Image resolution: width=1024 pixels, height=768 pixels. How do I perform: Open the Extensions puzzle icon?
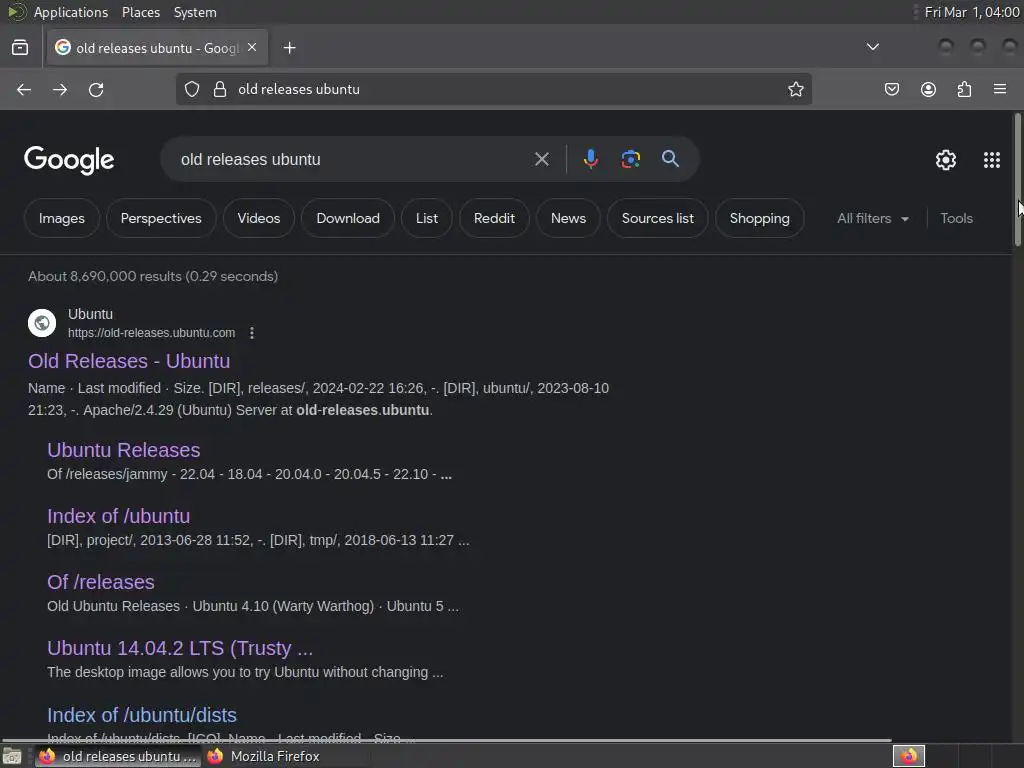click(964, 89)
